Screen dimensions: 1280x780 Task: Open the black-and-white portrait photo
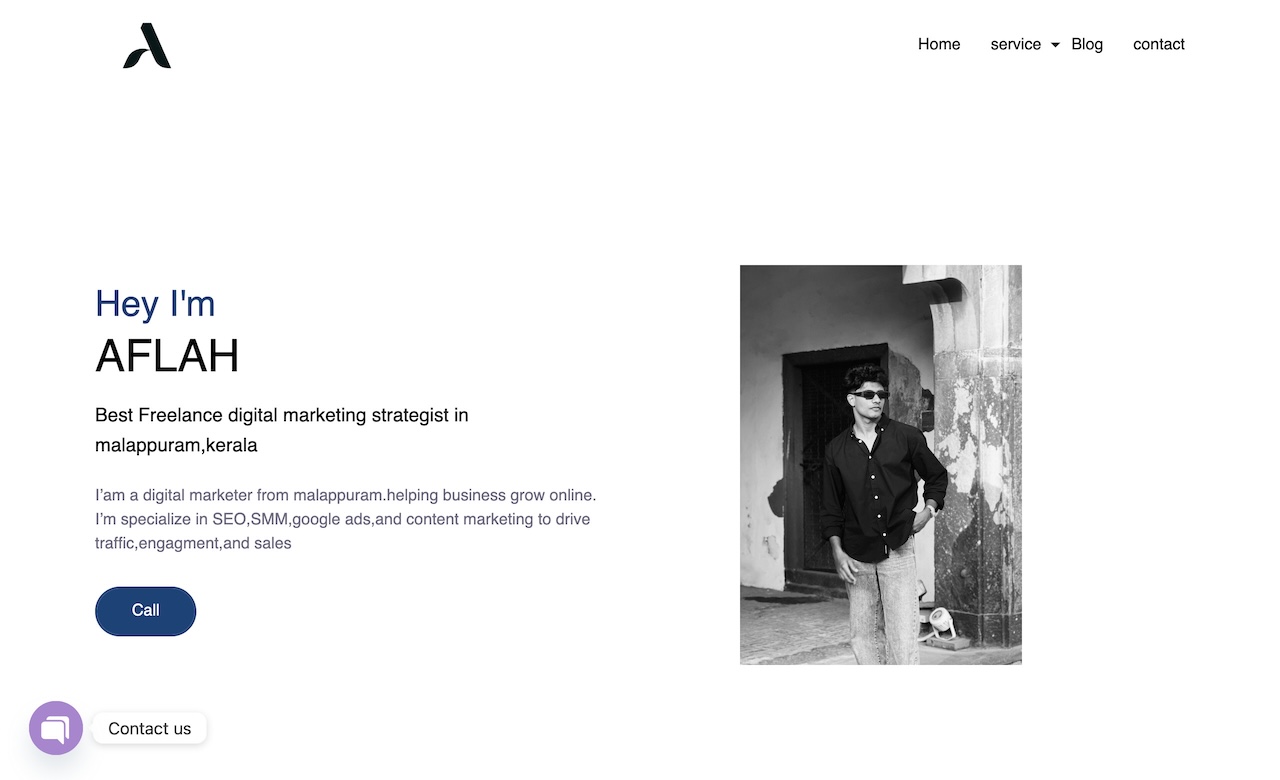pos(881,465)
